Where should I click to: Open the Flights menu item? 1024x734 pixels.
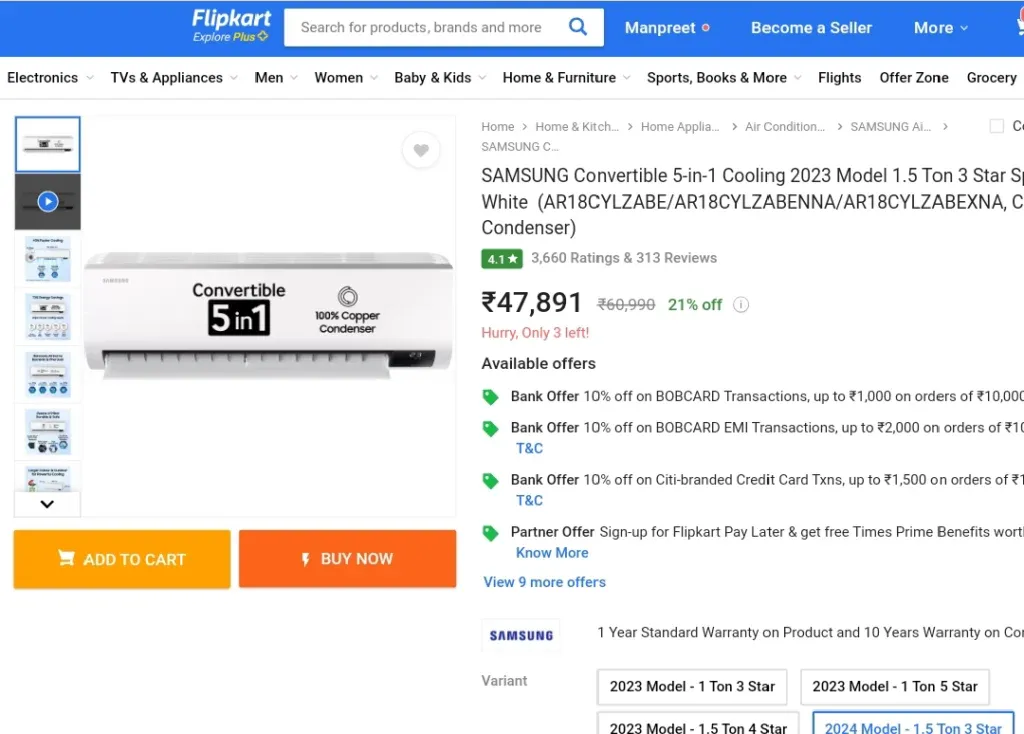(x=839, y=78)
